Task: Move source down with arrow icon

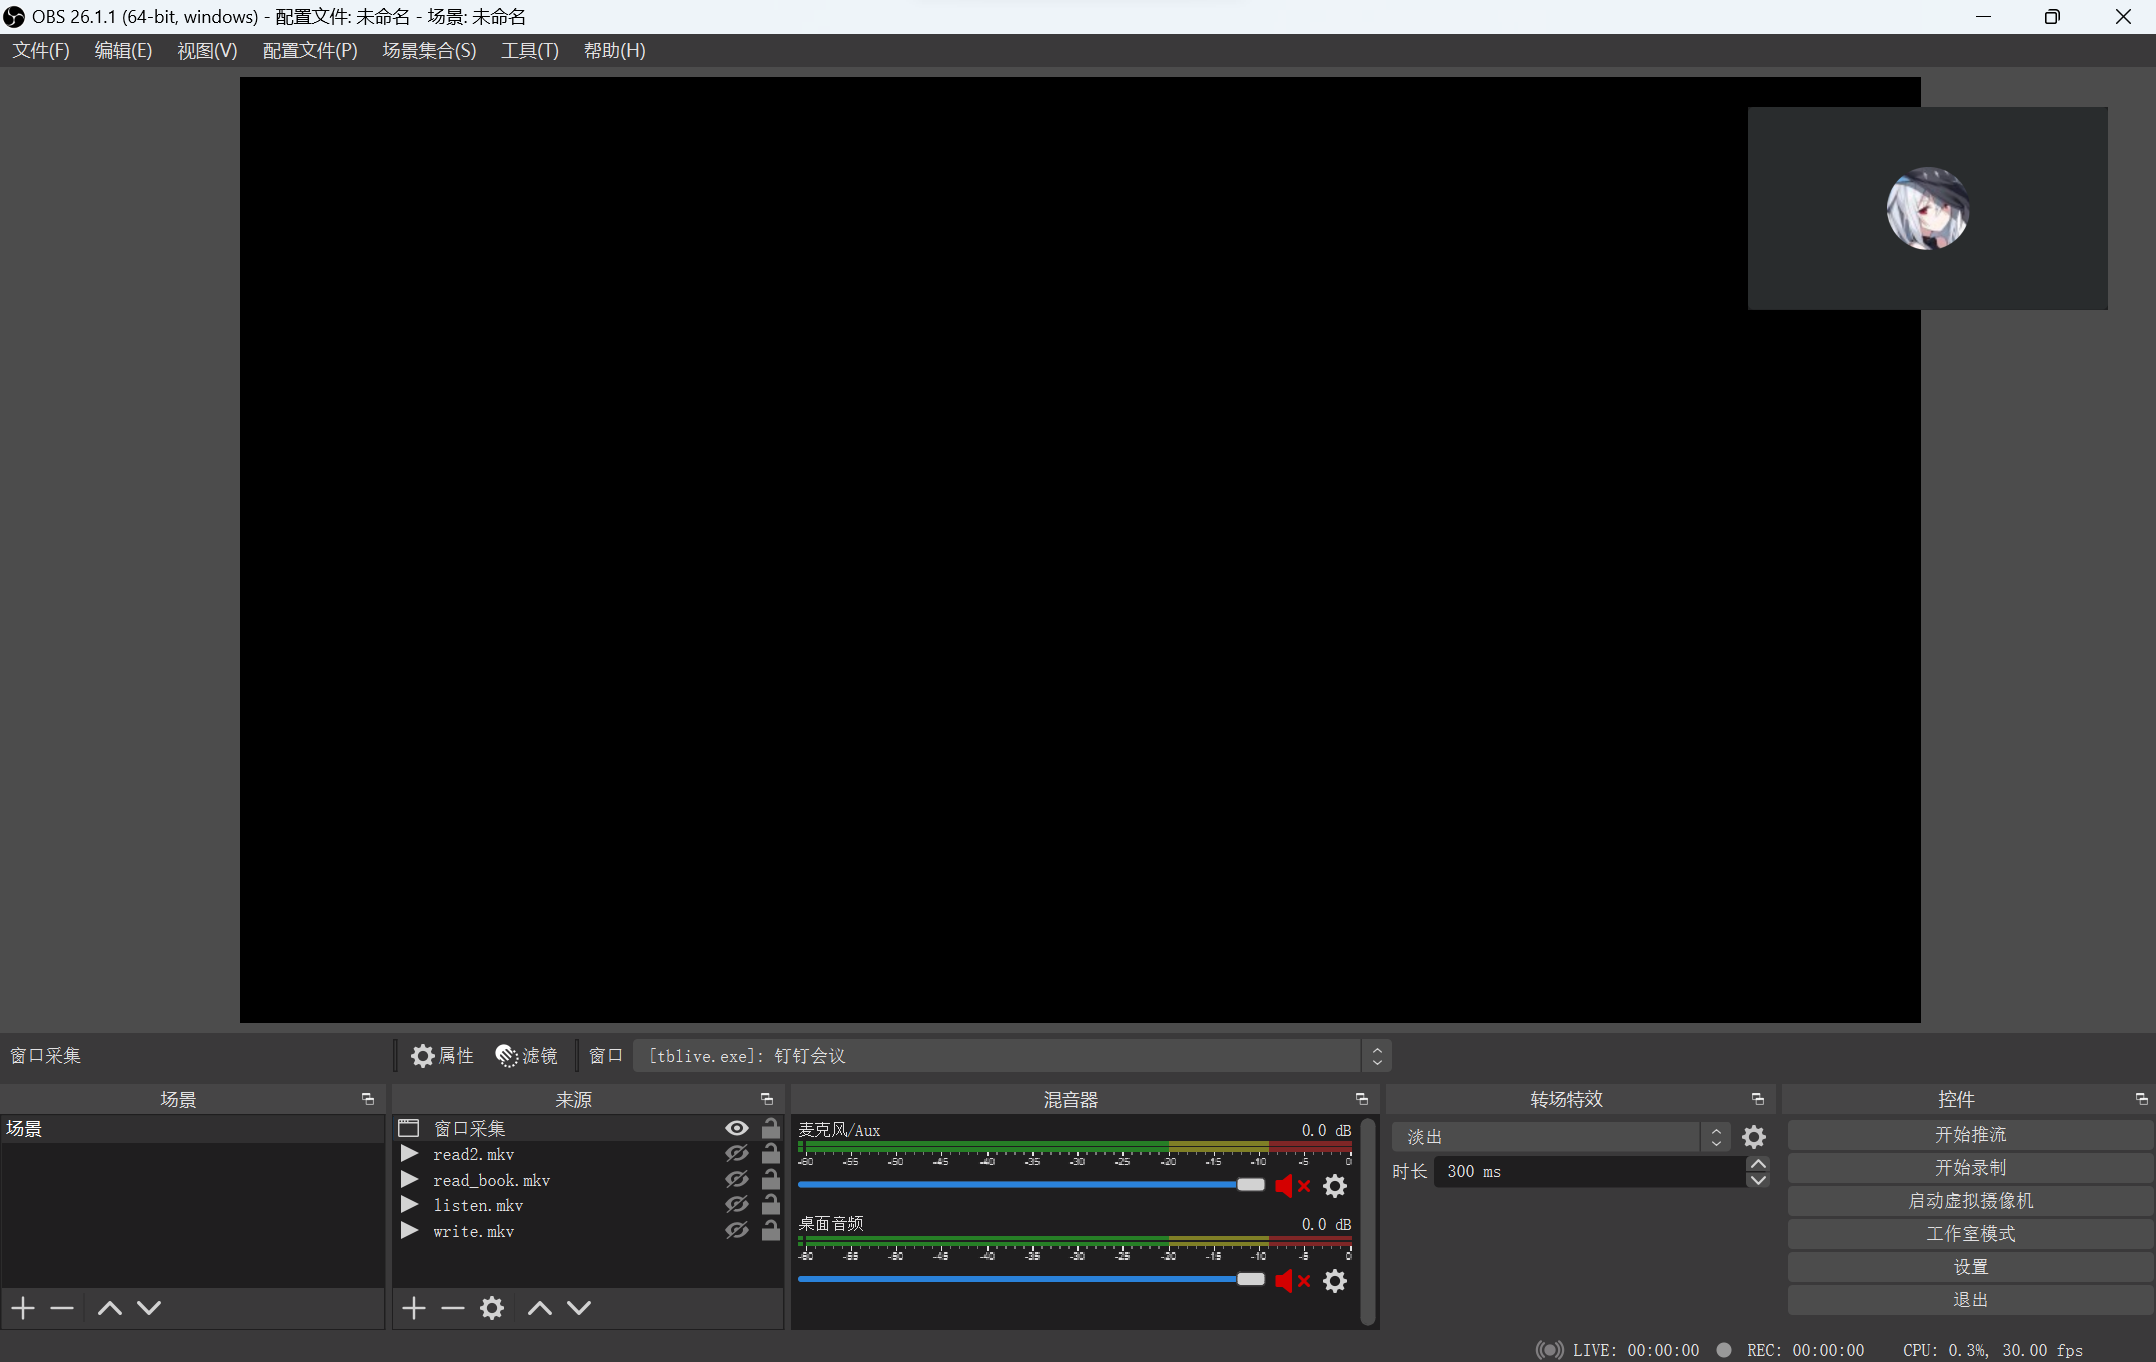Action: point(579,1308)
